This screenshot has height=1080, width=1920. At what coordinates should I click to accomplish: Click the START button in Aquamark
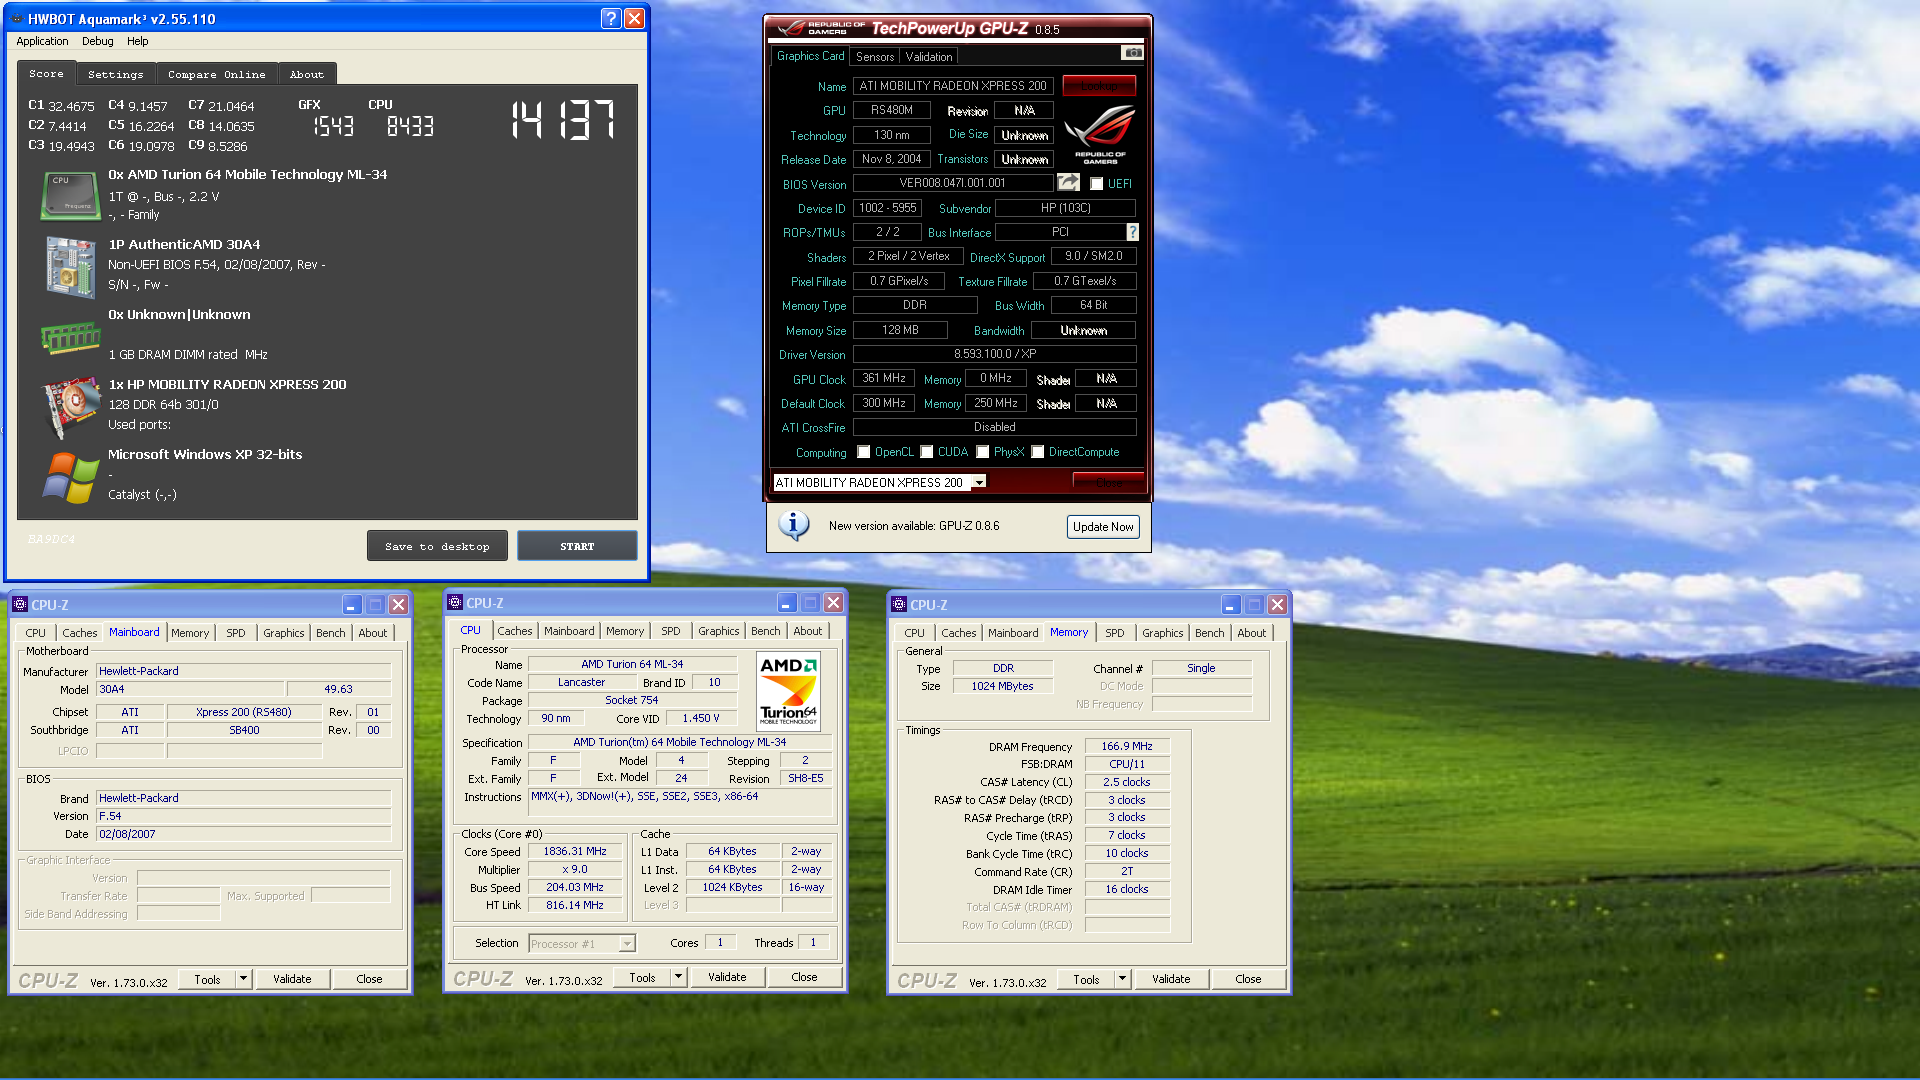point(577,546)
